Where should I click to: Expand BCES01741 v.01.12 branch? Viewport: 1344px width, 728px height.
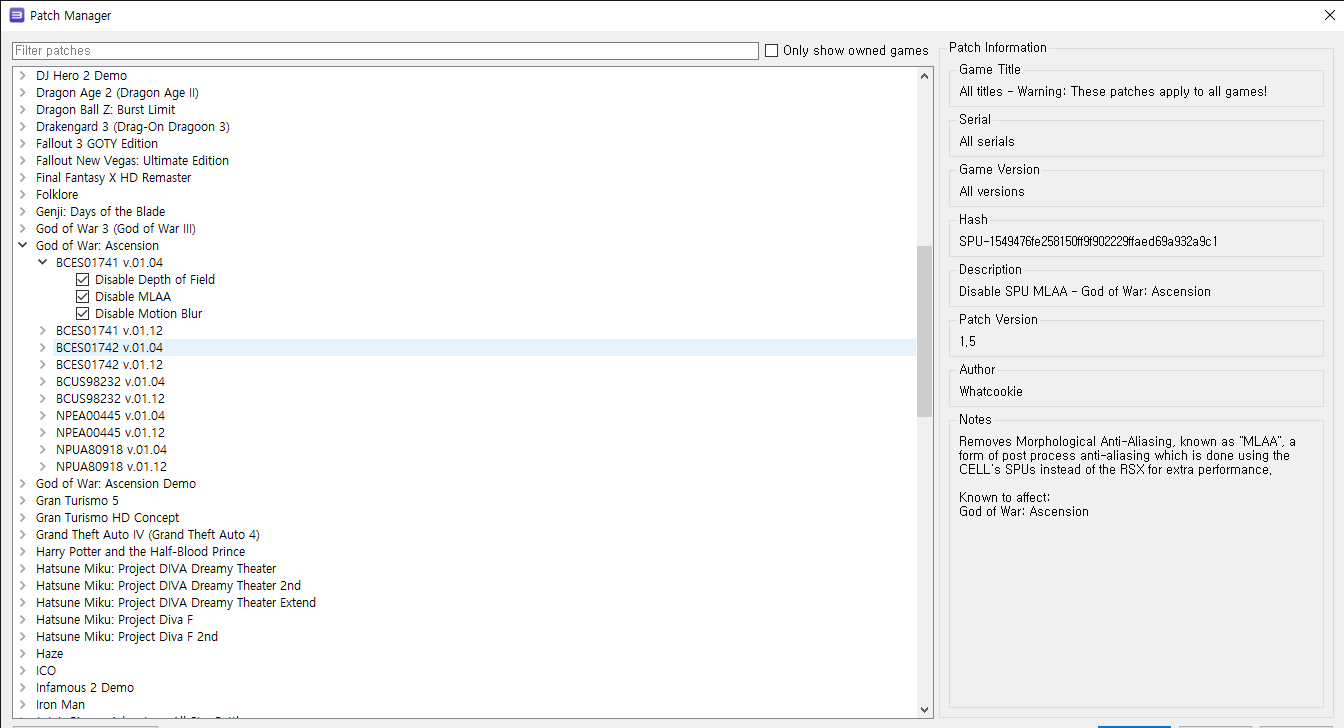tap(43, 331)
